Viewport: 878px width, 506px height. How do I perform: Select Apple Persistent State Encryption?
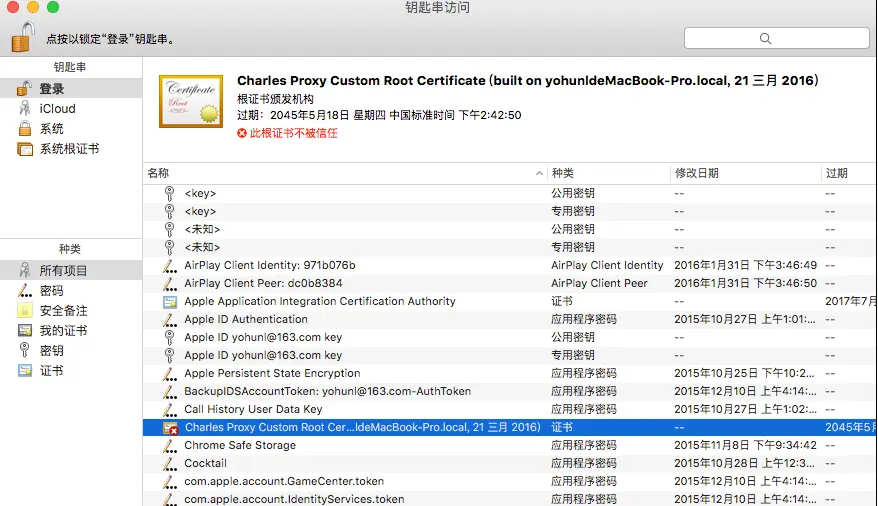(510, 373)
